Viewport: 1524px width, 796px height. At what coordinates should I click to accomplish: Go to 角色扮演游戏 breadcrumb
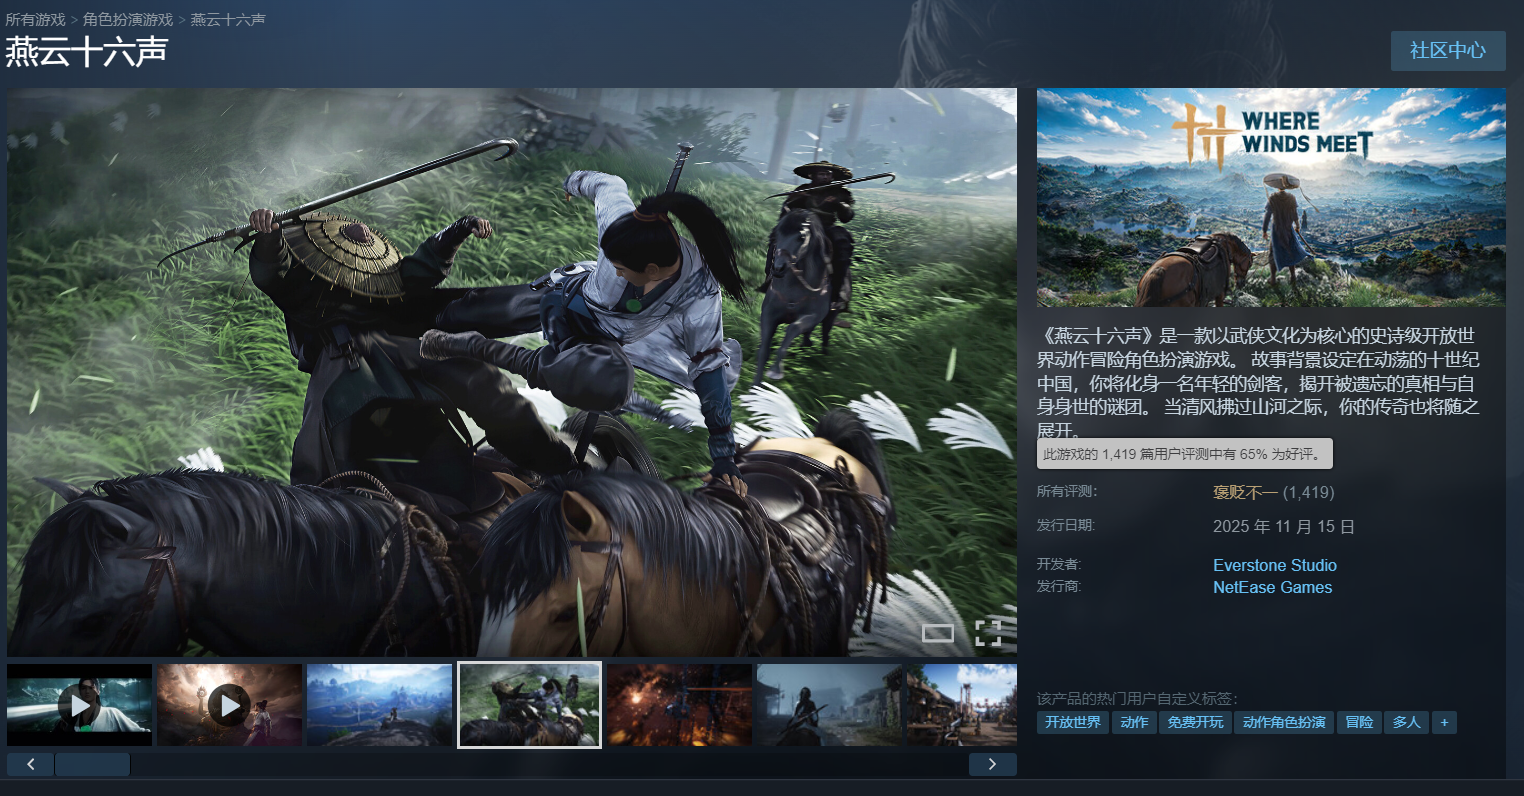(x=128, y=20)
